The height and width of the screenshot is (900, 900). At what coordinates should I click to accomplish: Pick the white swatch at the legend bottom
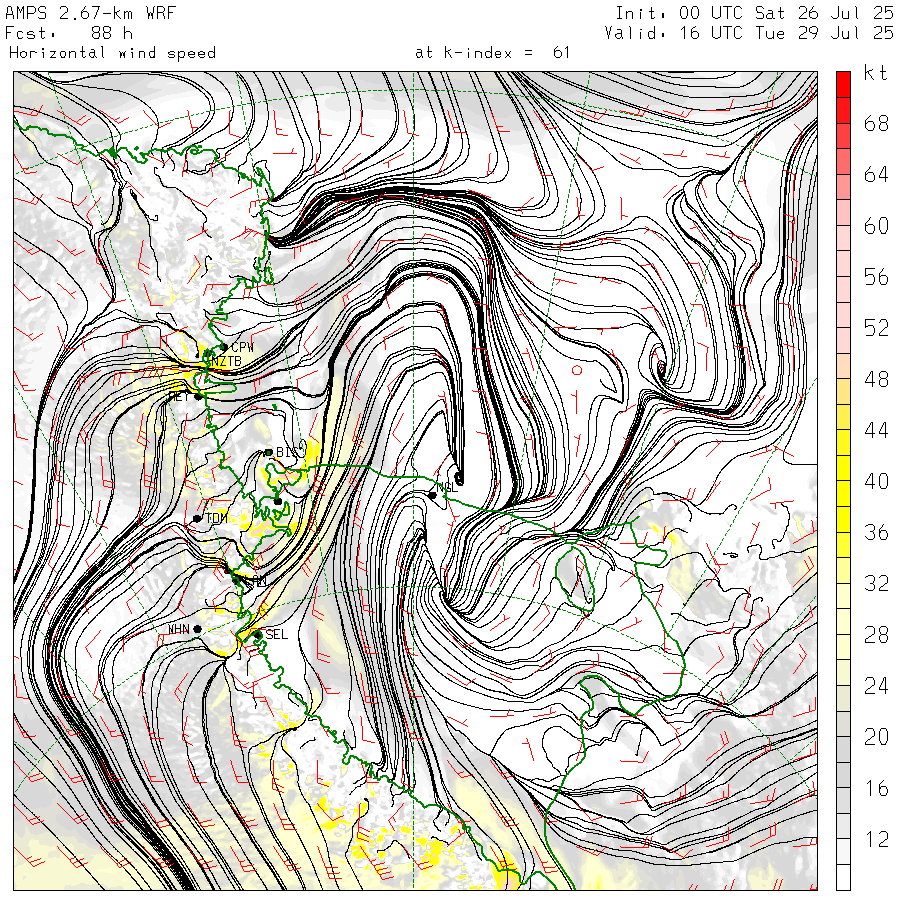pos(843,877)
